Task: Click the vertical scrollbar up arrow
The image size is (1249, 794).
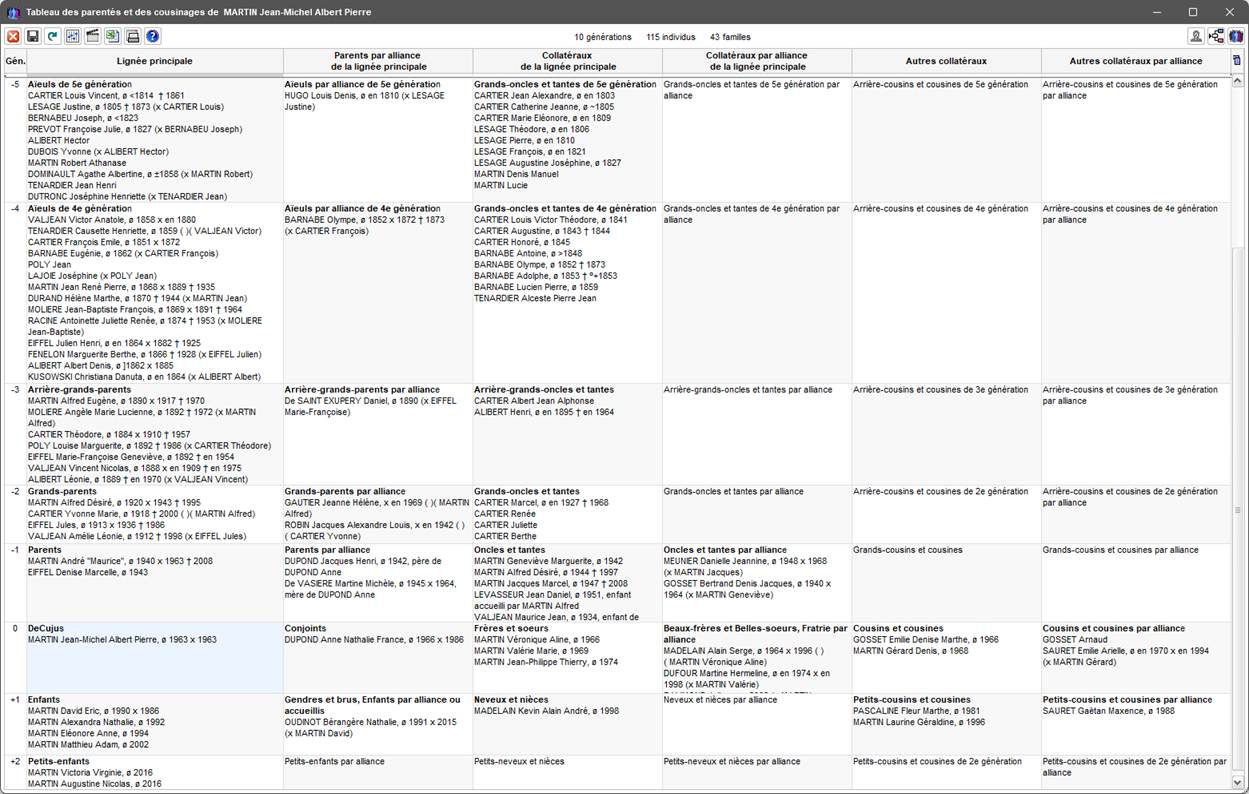Action: (x=1237, y=83)
